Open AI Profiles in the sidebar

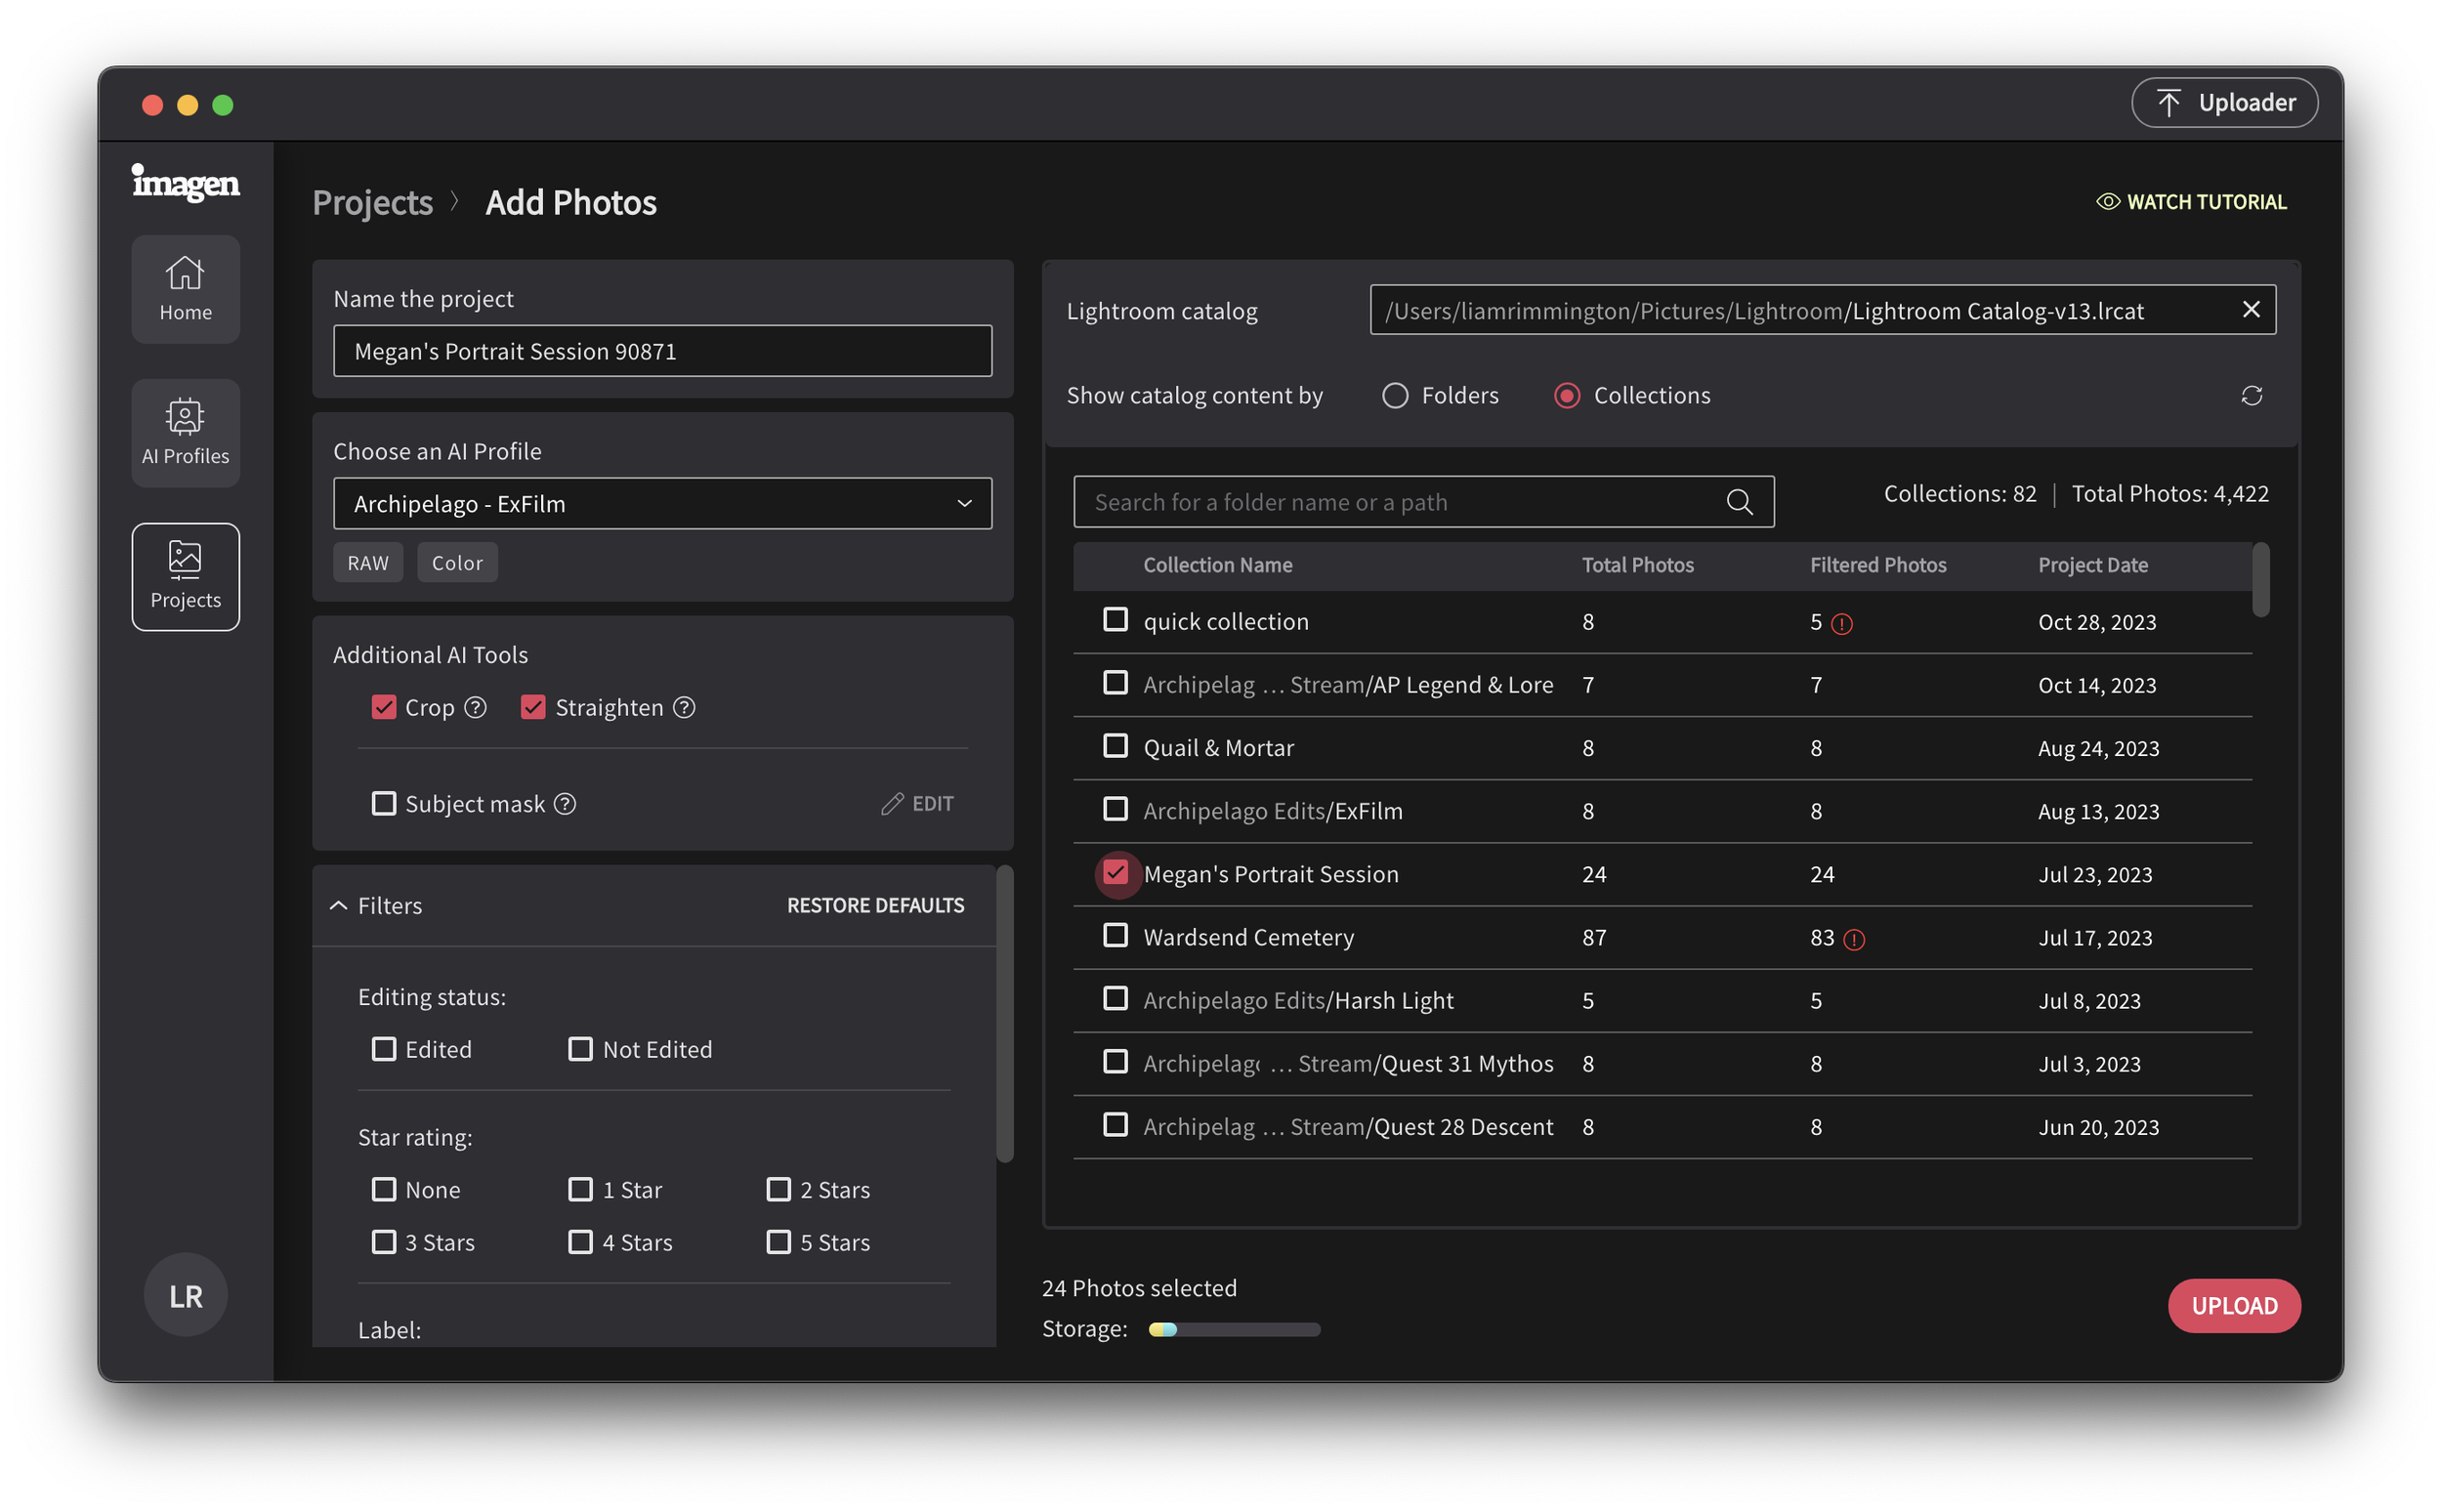(185, 433)
